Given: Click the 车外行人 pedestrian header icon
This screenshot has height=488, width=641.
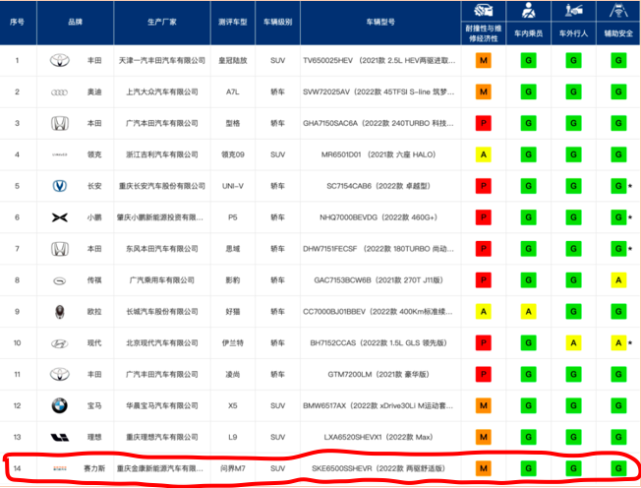Looking at the screenshot, I should 574,11.
